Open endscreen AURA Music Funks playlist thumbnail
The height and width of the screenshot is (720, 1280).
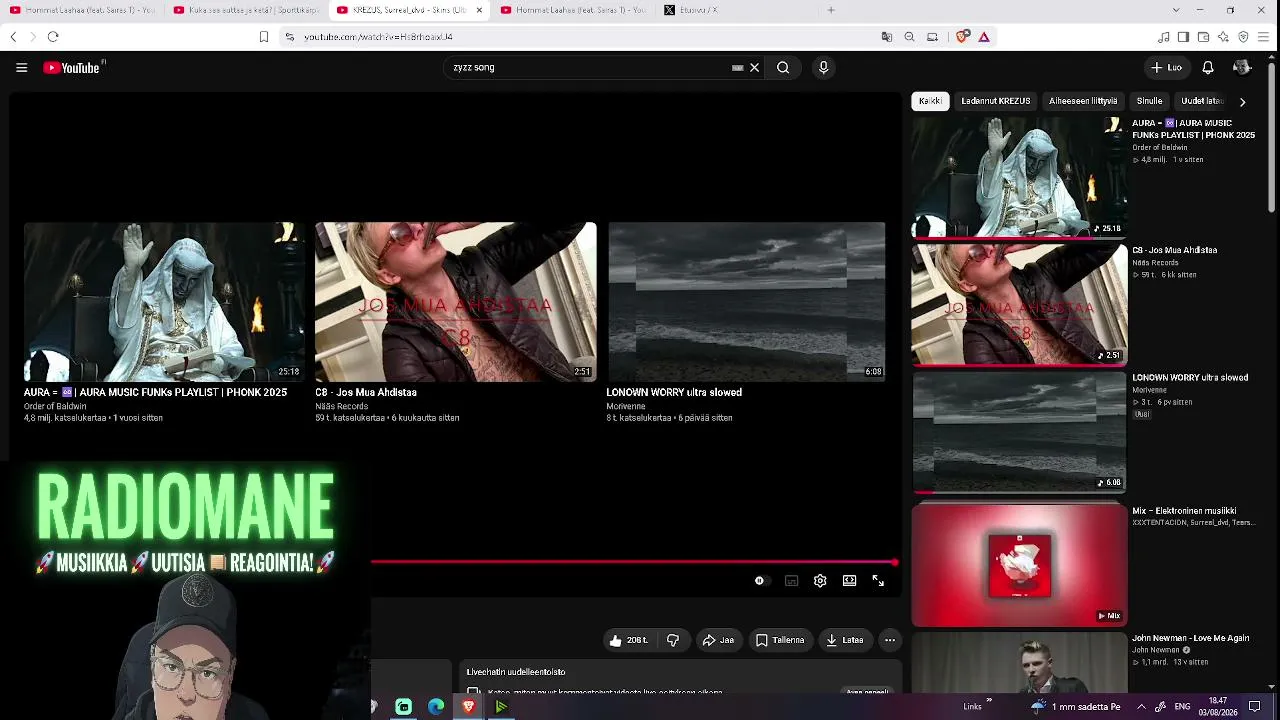[163, 302]
